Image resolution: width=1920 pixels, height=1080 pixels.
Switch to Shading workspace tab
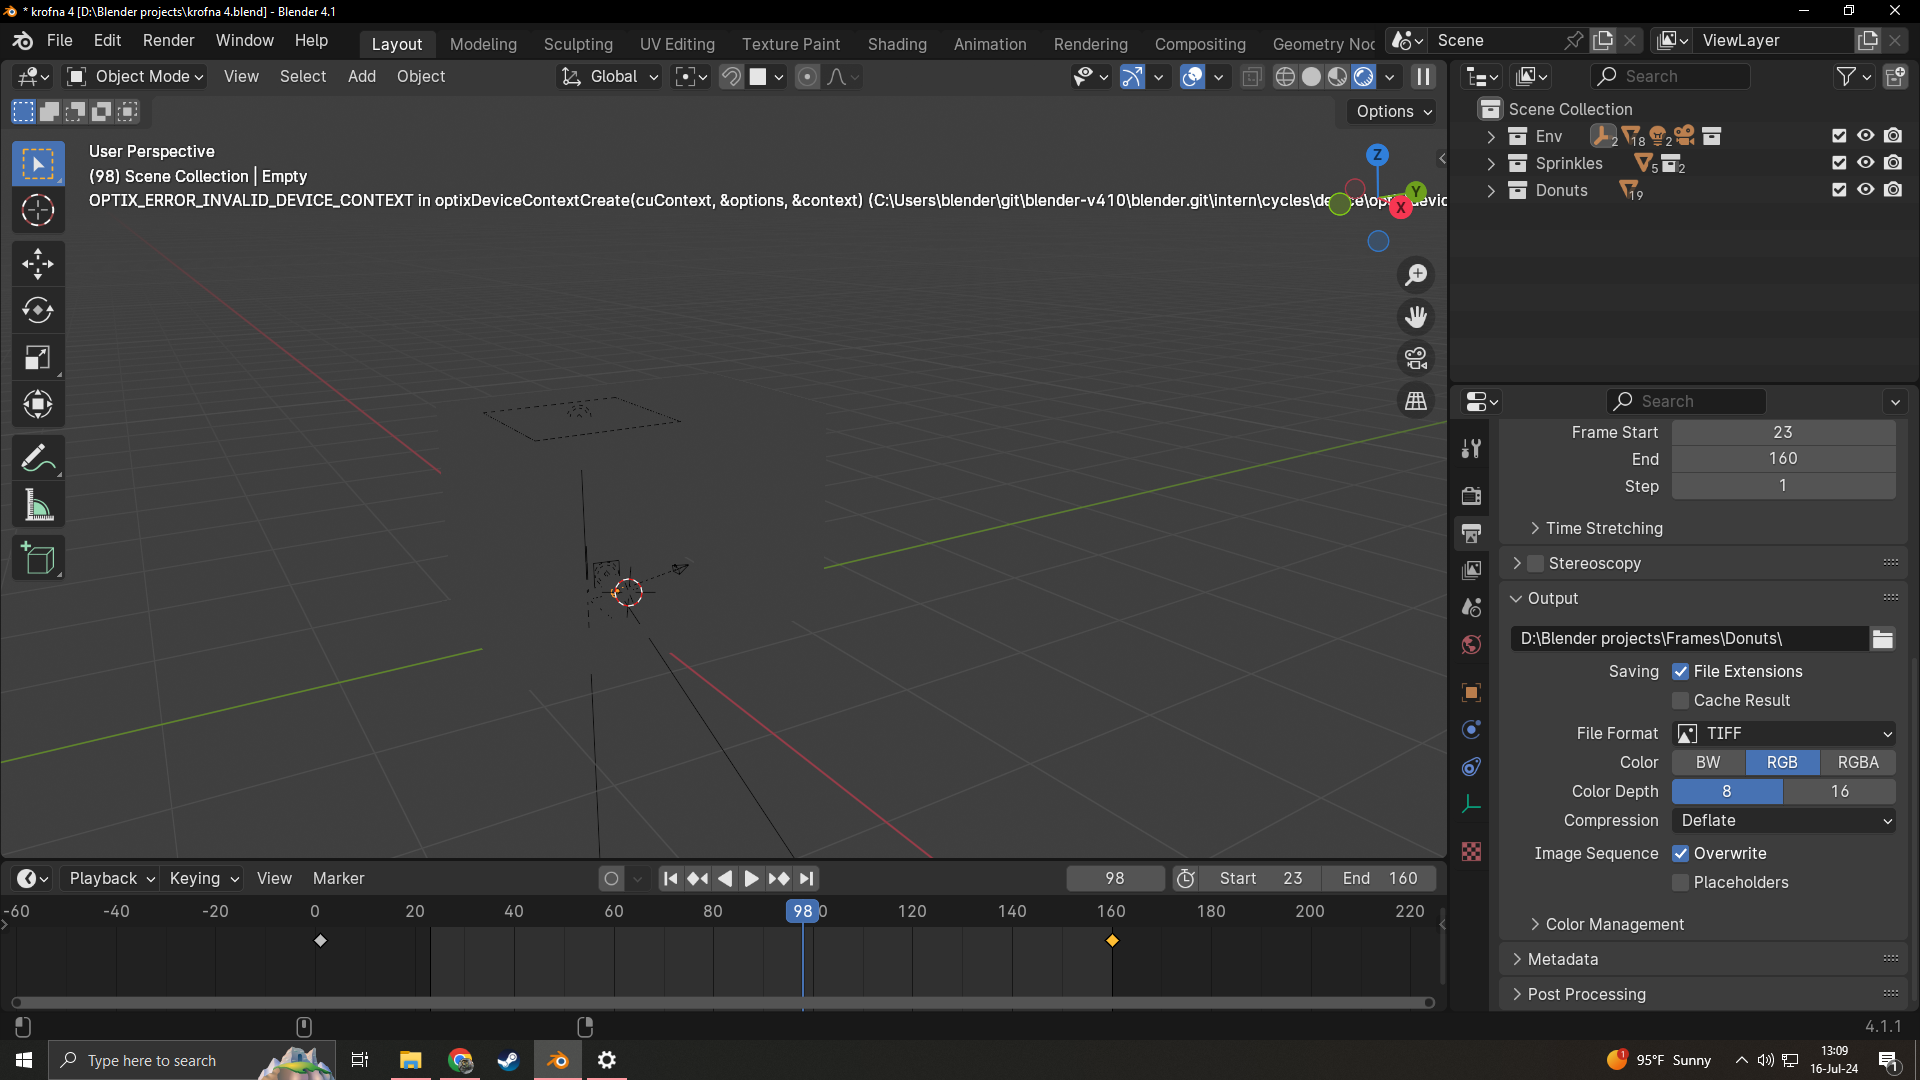[x=897, y=44]
